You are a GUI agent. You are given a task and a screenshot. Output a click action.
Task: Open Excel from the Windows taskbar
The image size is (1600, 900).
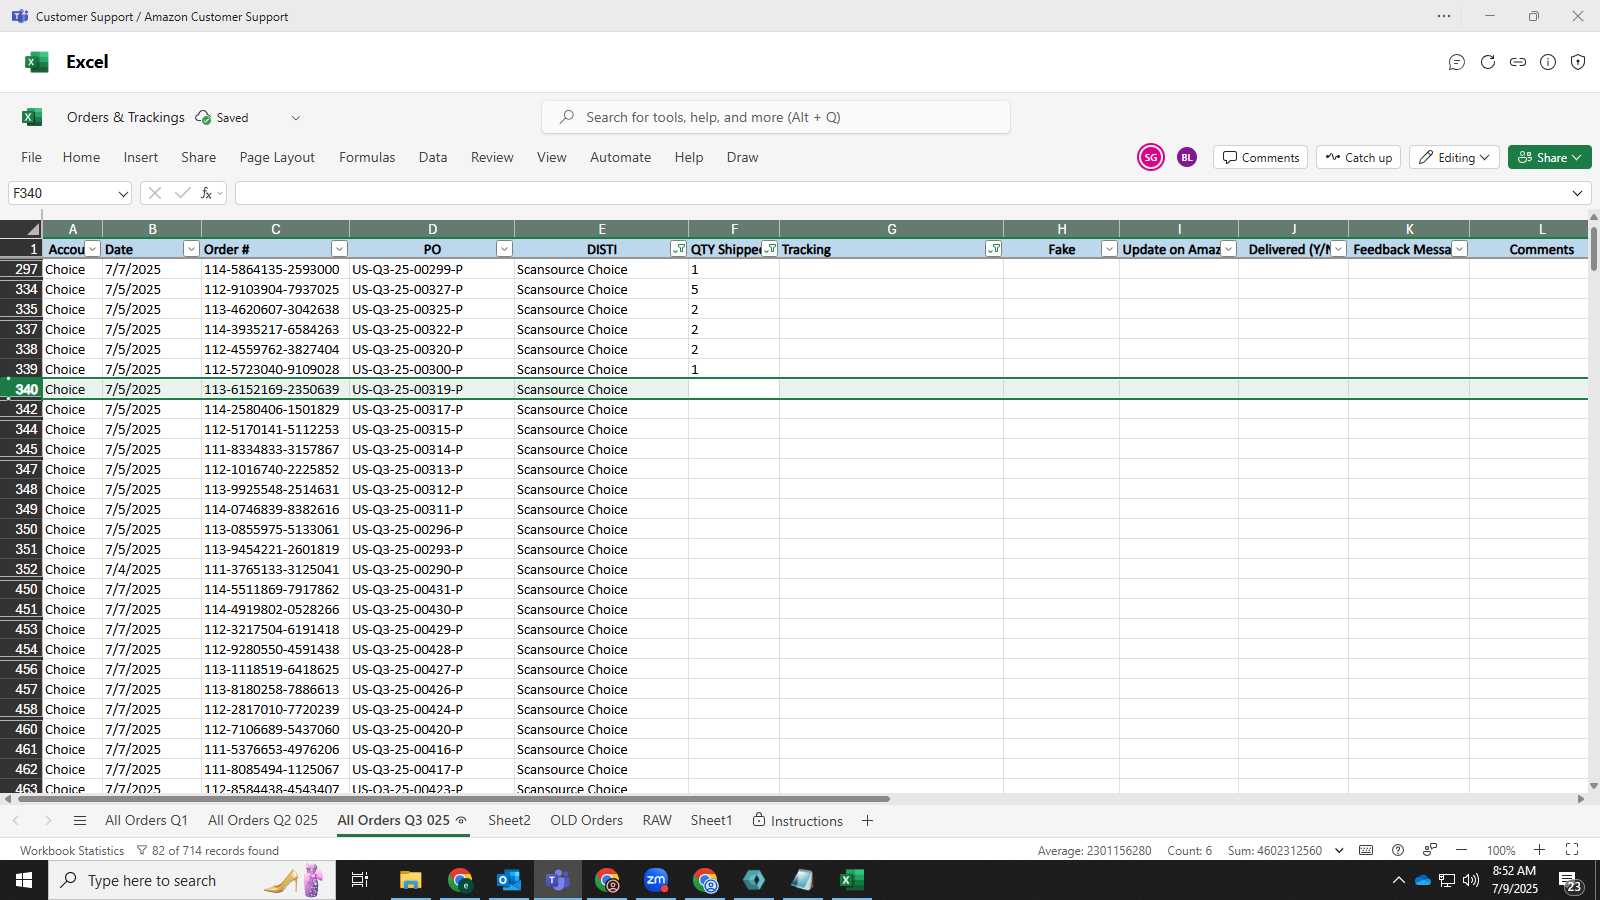851,880
